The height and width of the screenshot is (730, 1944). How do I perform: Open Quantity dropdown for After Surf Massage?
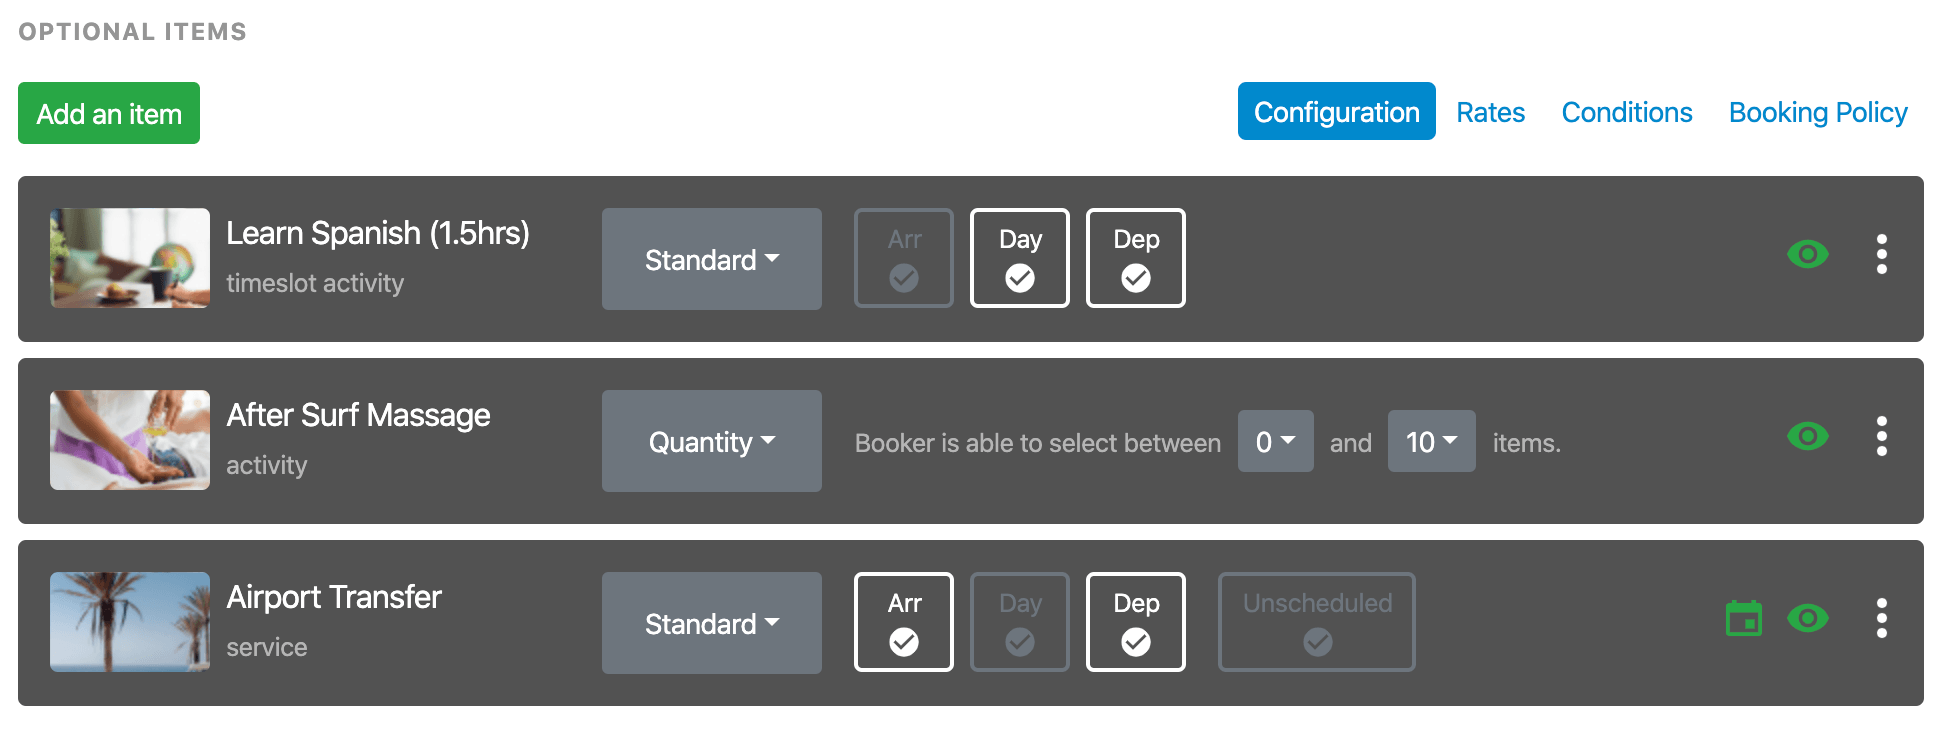tap(712, 441)
